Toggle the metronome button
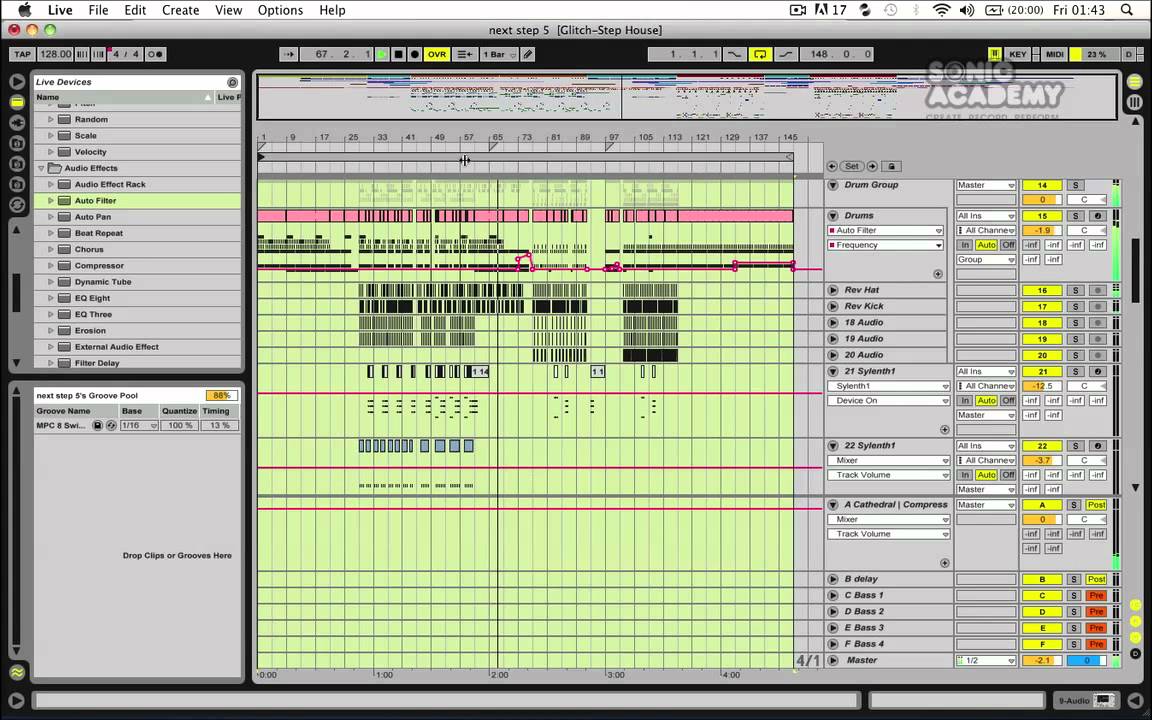 click(156, 54)
